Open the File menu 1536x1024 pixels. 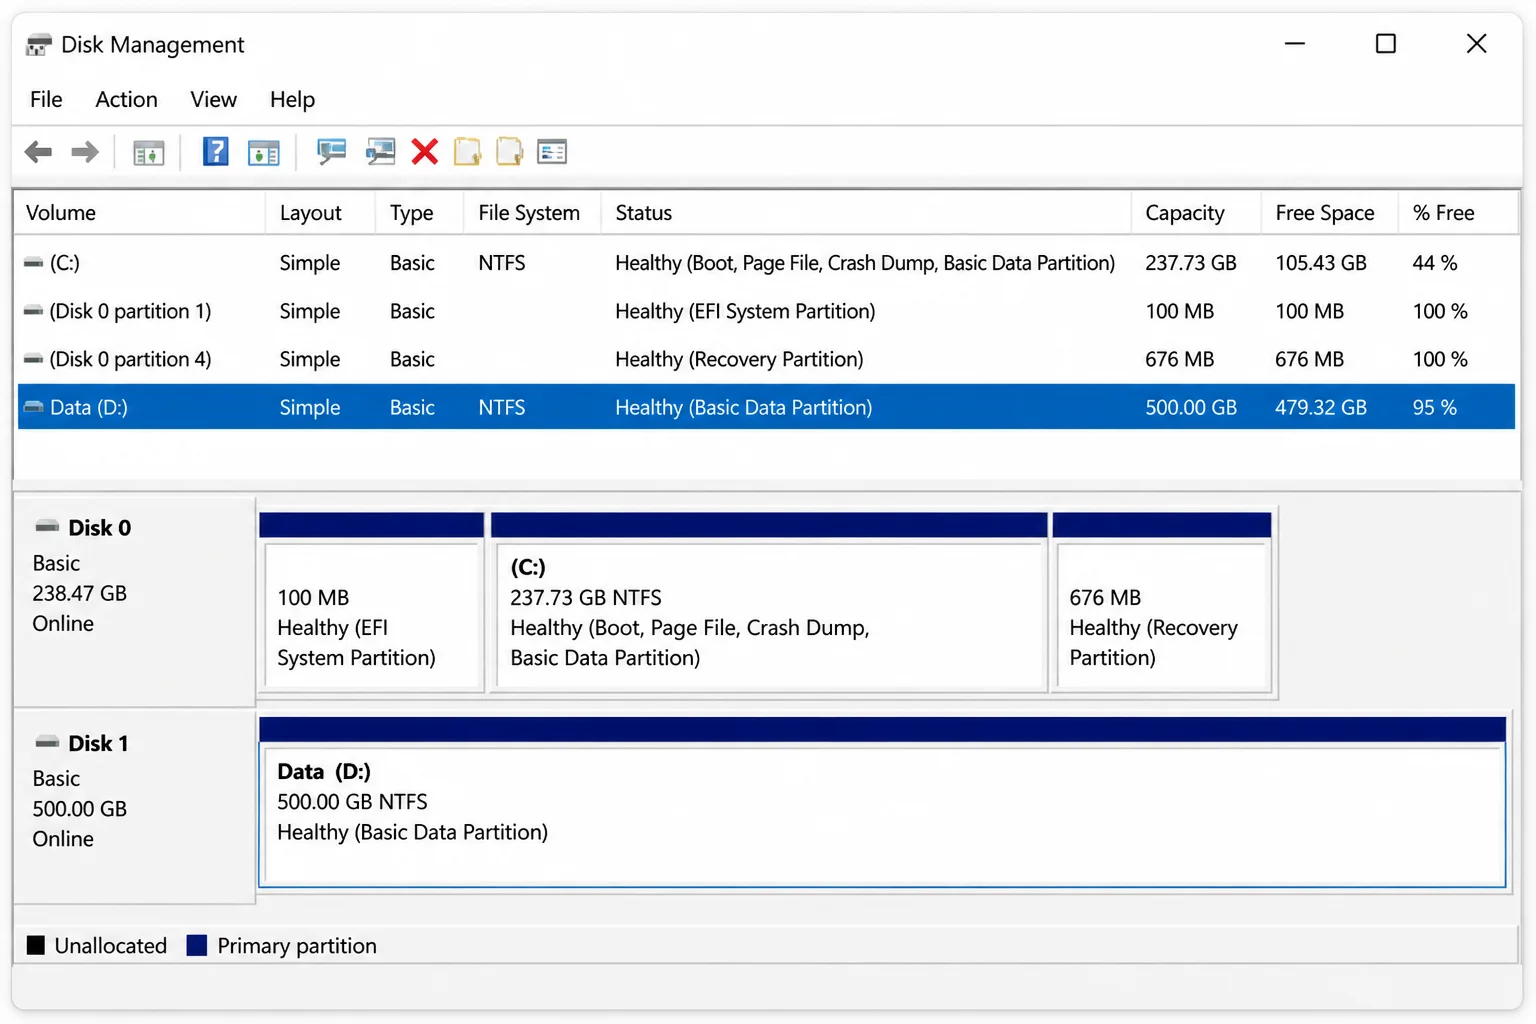46,99
